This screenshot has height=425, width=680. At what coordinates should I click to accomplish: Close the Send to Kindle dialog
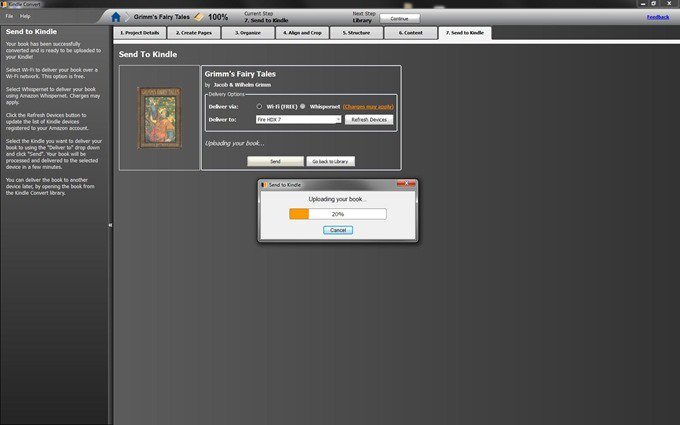(406, 184)
